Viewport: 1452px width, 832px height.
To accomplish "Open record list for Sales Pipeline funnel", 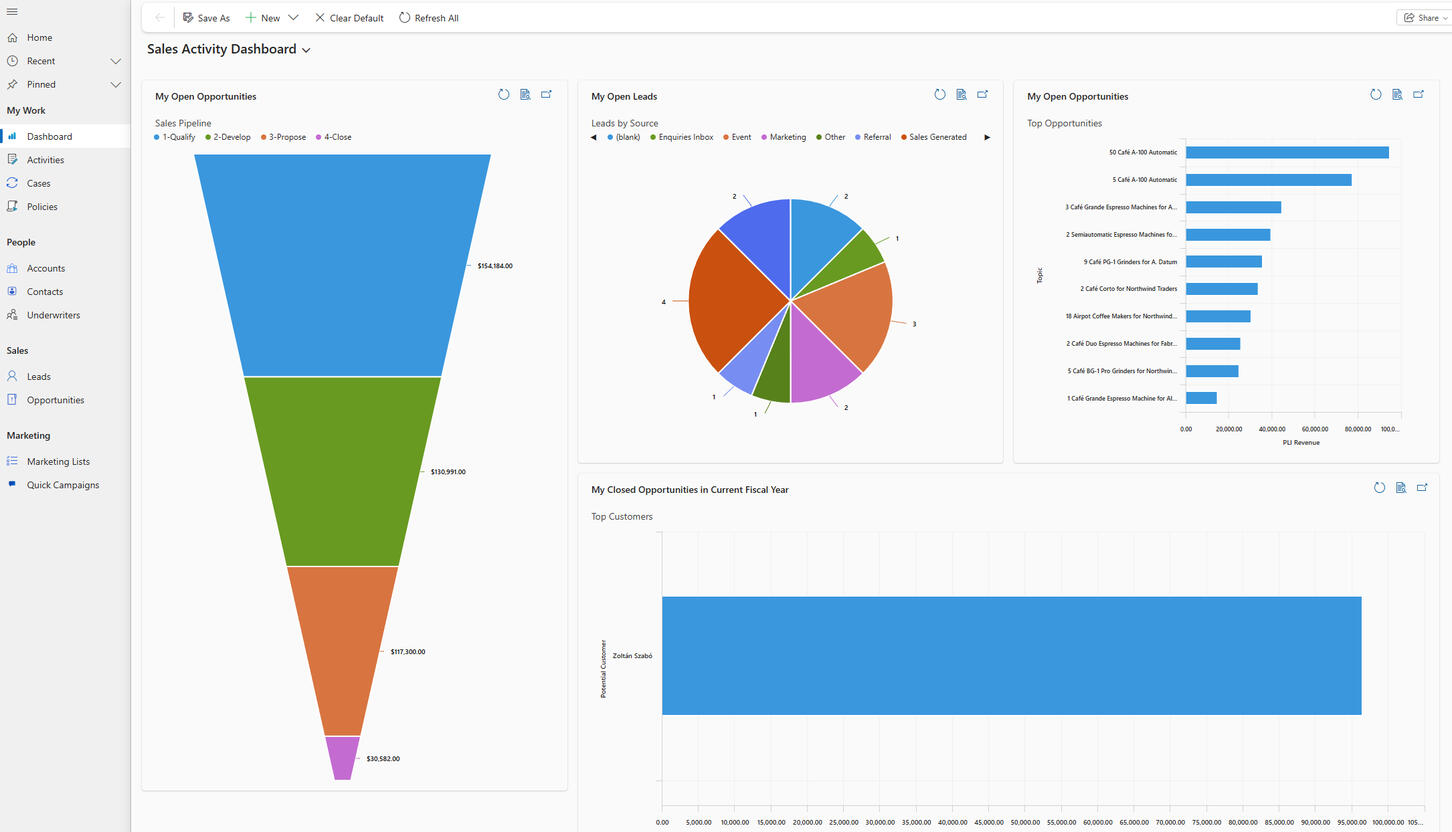I will [x=525, y=94].
